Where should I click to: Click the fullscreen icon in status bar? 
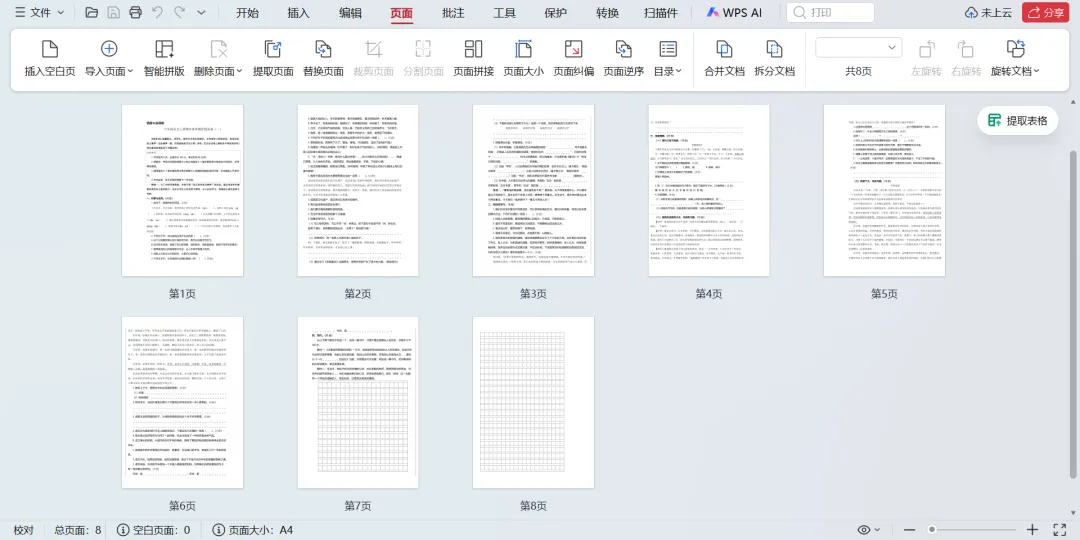(1061, 530)
